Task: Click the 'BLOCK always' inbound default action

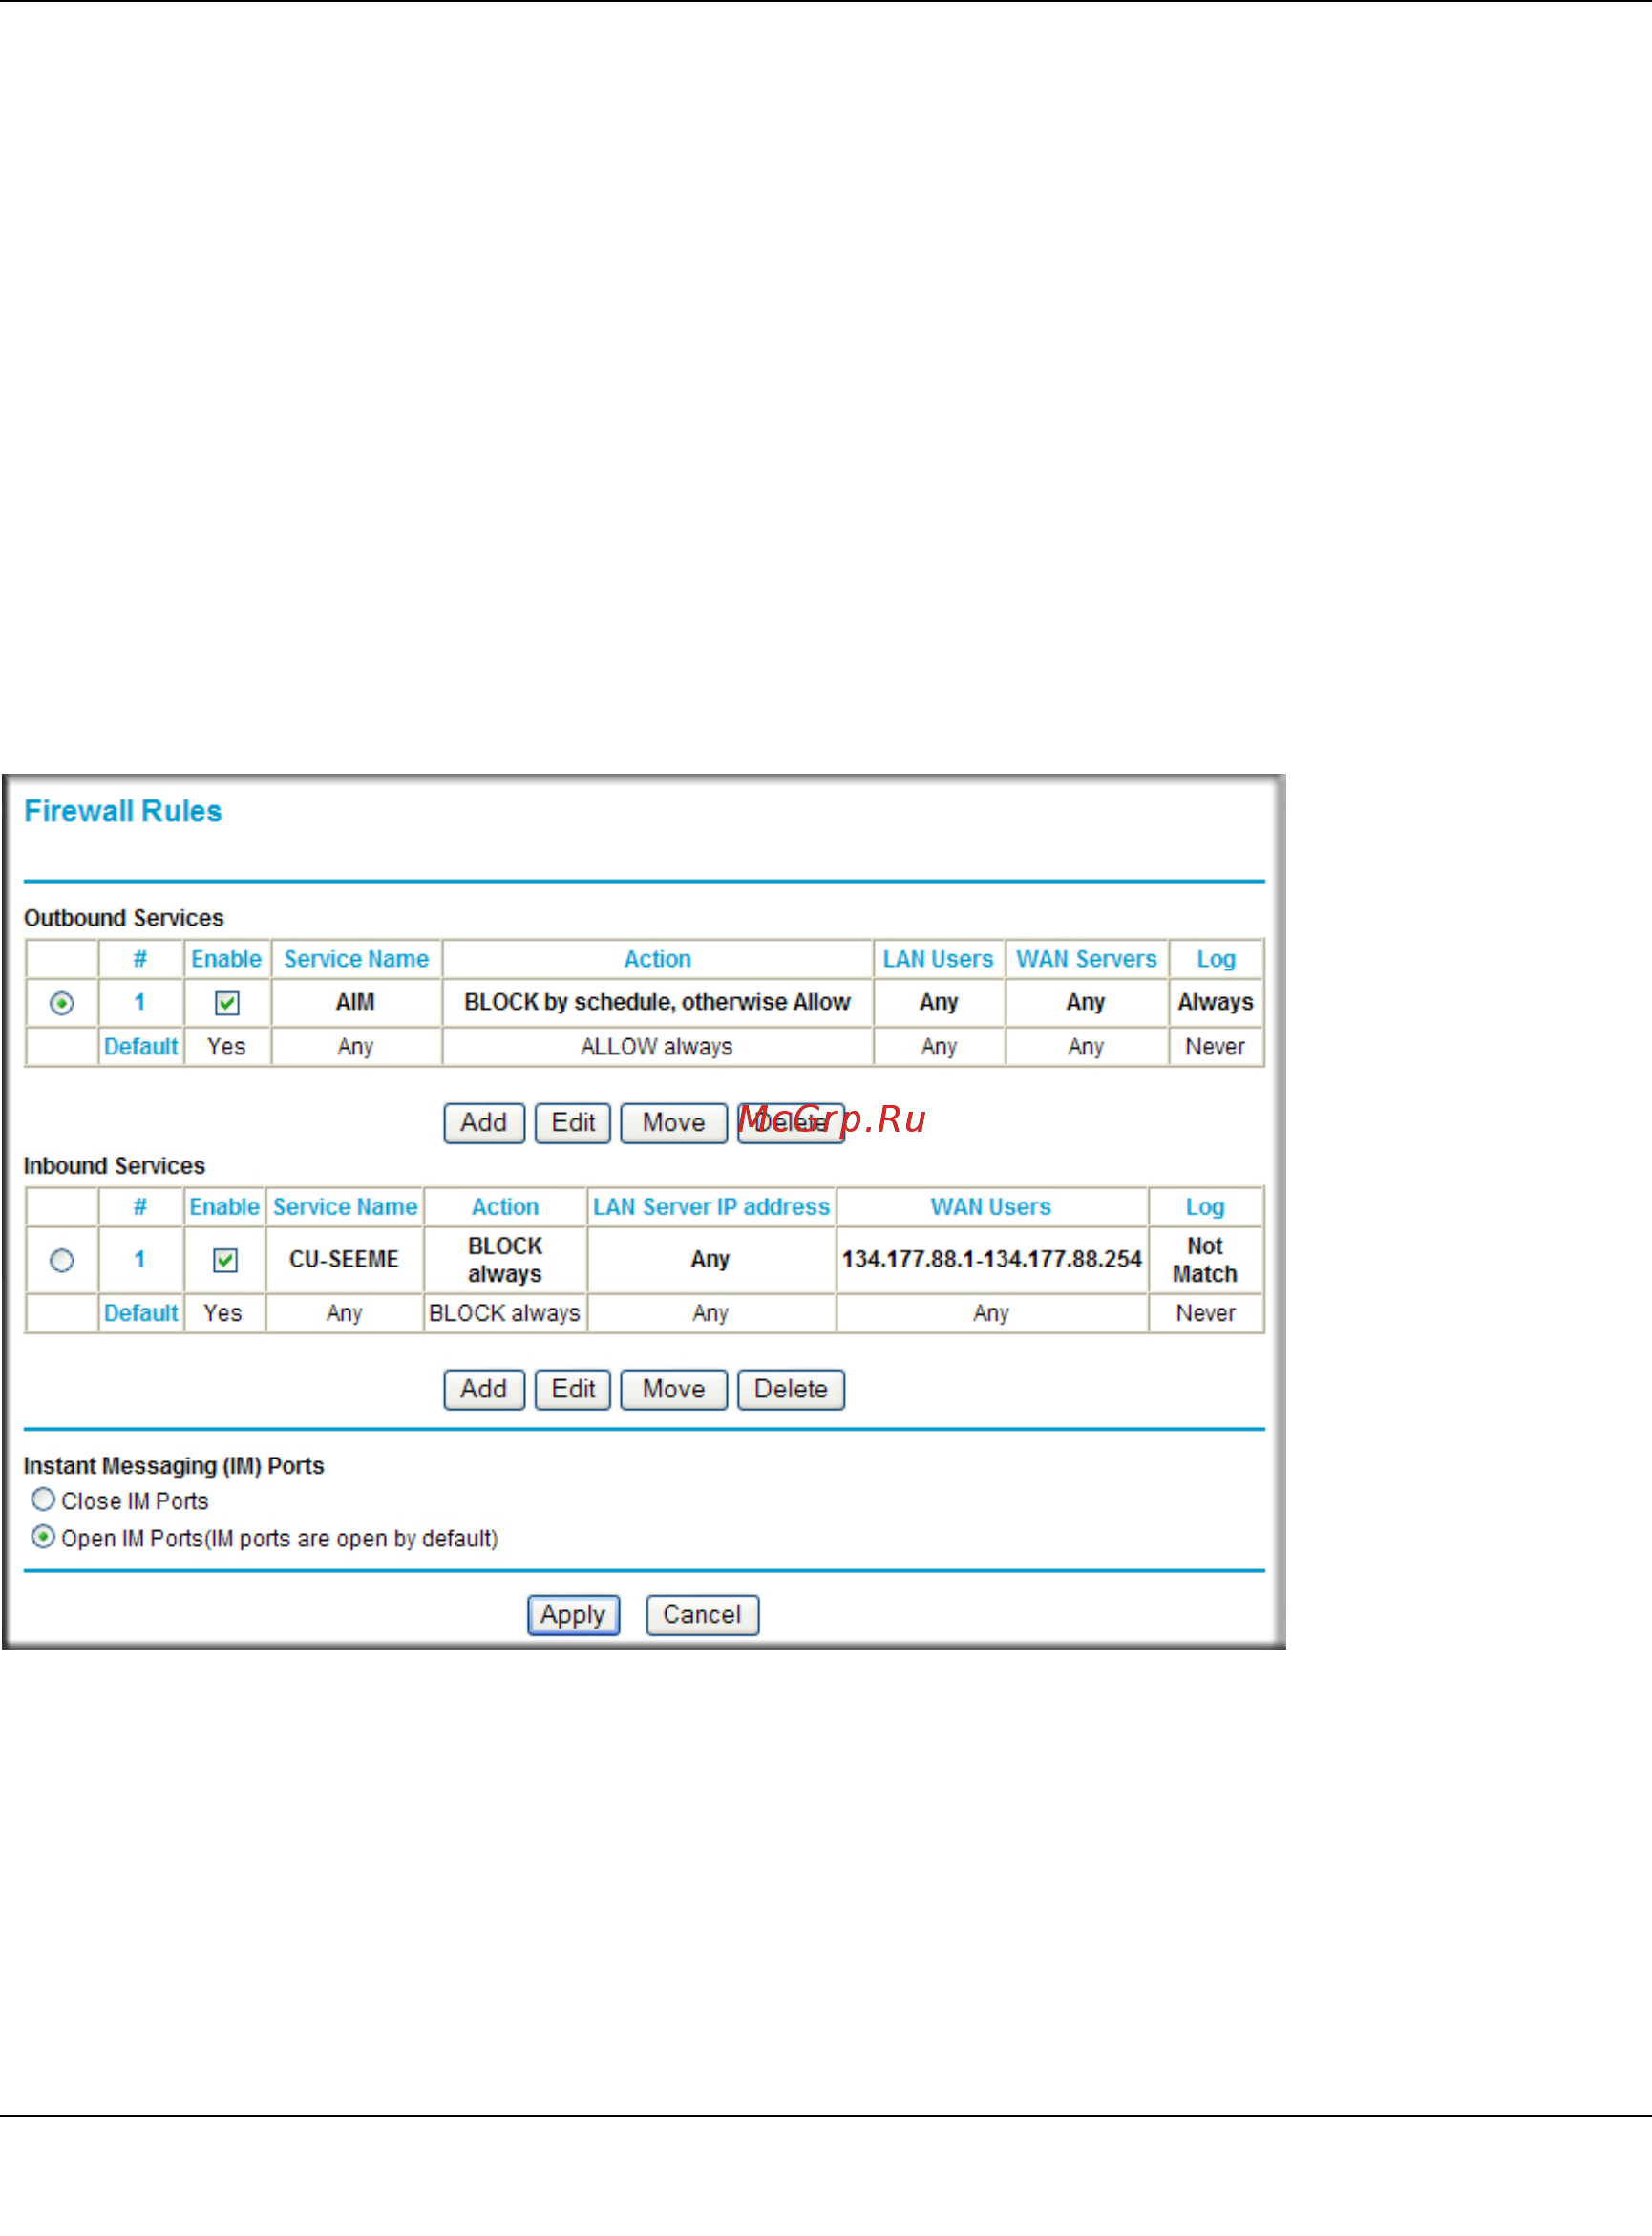Action: [x=504, y=1314]
